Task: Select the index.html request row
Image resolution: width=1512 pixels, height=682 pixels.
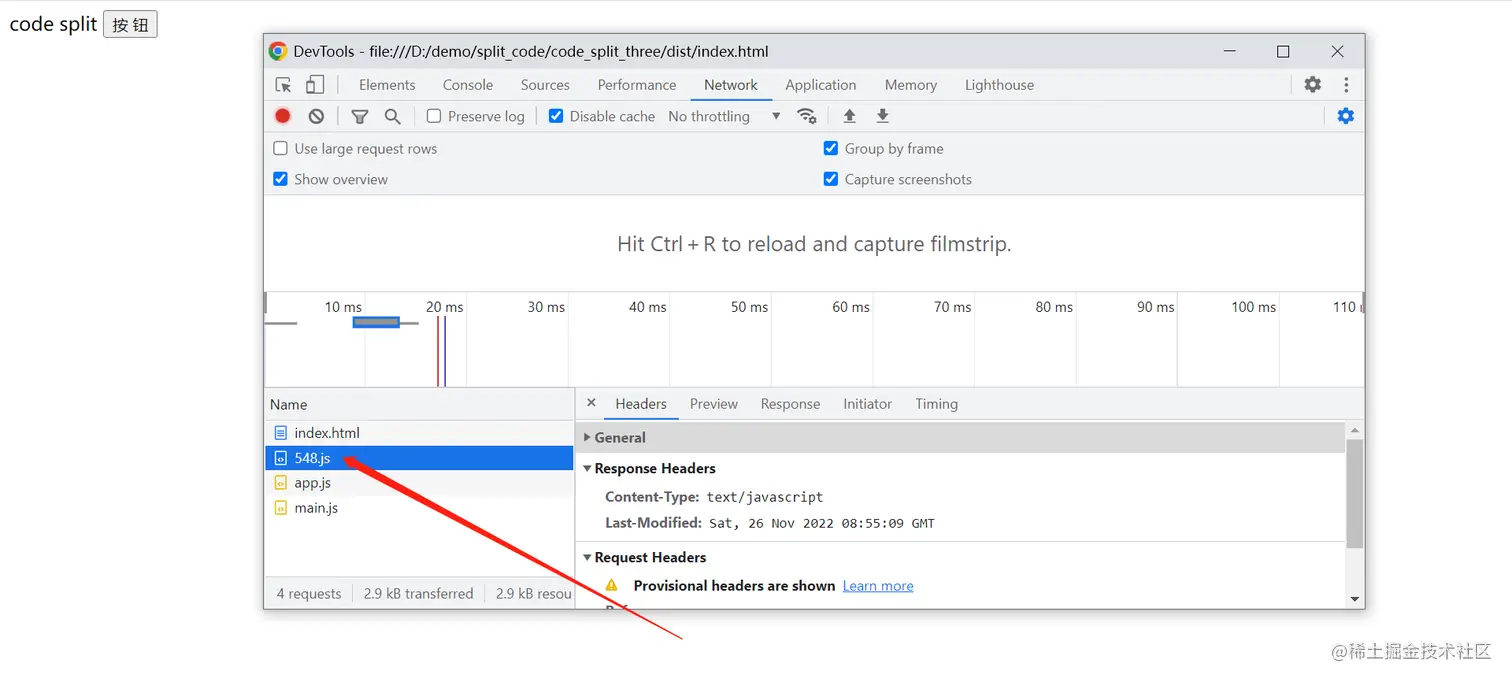Action: [x=419, y=433]
